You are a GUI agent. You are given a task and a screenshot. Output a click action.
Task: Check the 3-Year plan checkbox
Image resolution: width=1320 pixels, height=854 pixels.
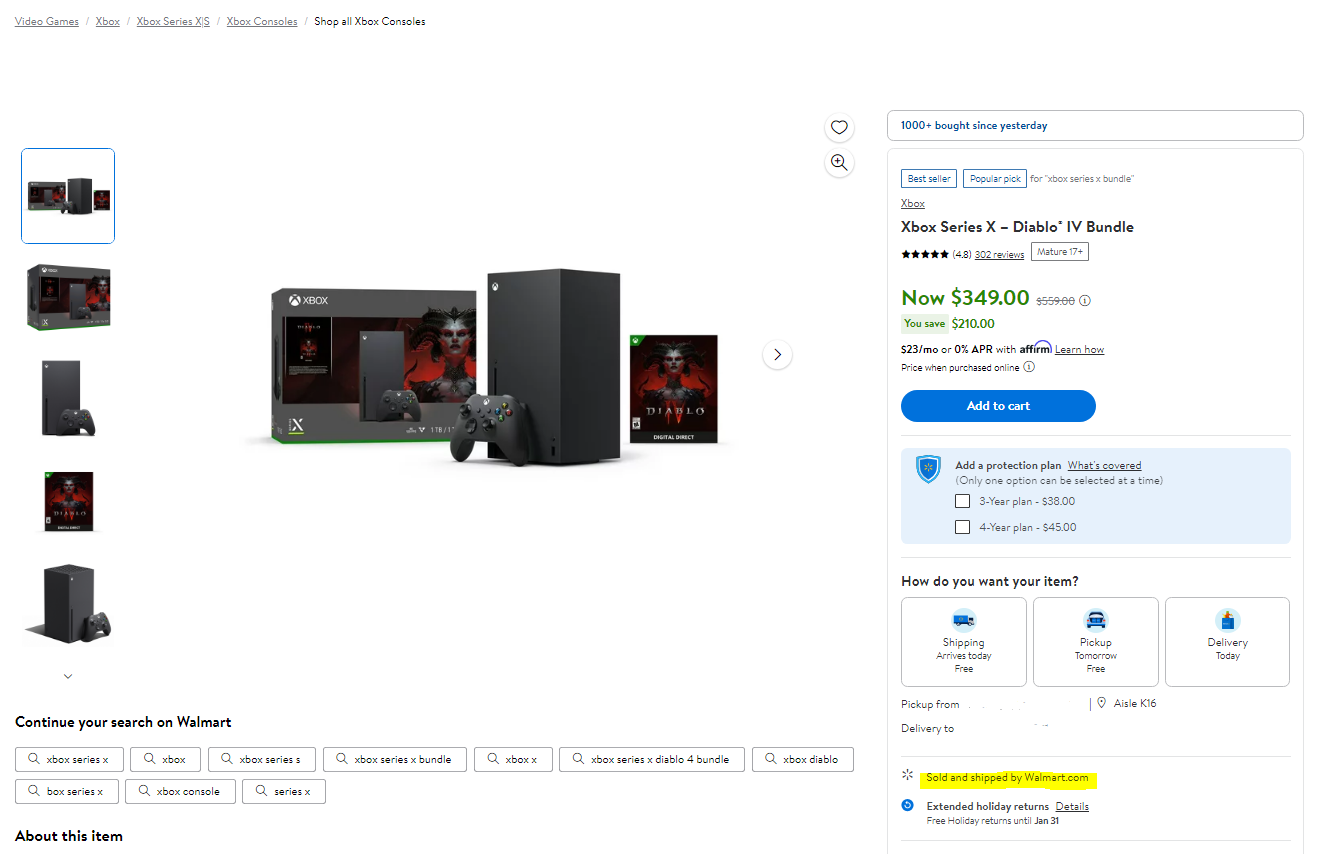click(x=962, y=501)
